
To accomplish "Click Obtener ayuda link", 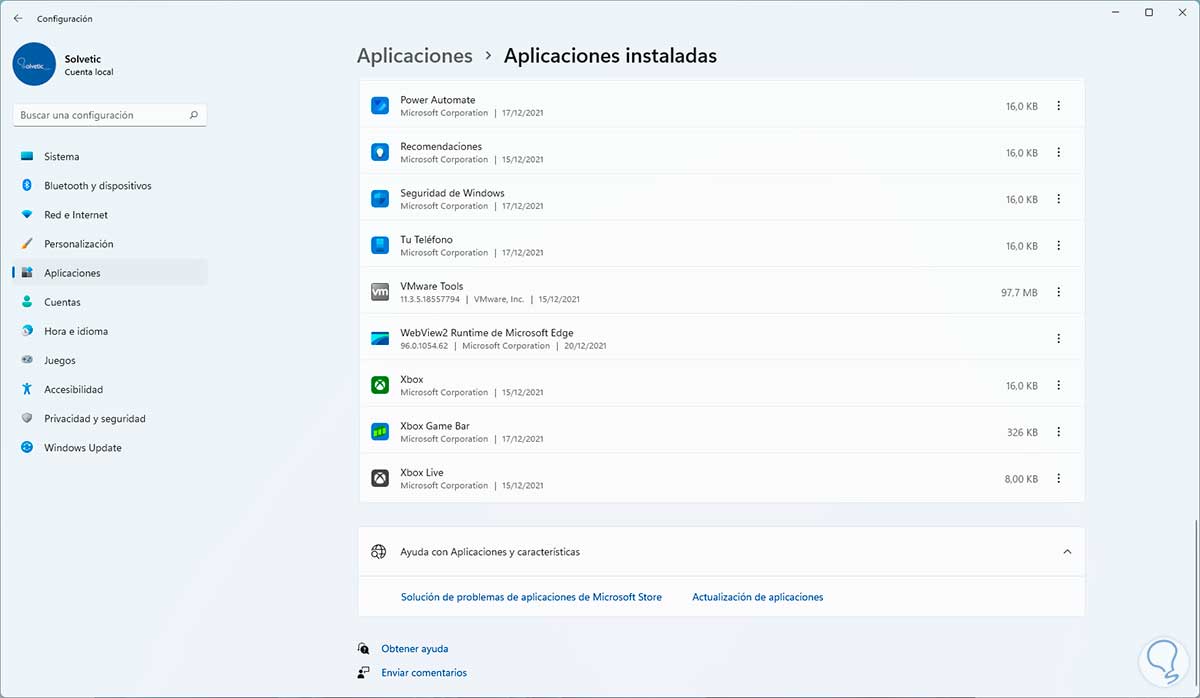I will (415, 649).
